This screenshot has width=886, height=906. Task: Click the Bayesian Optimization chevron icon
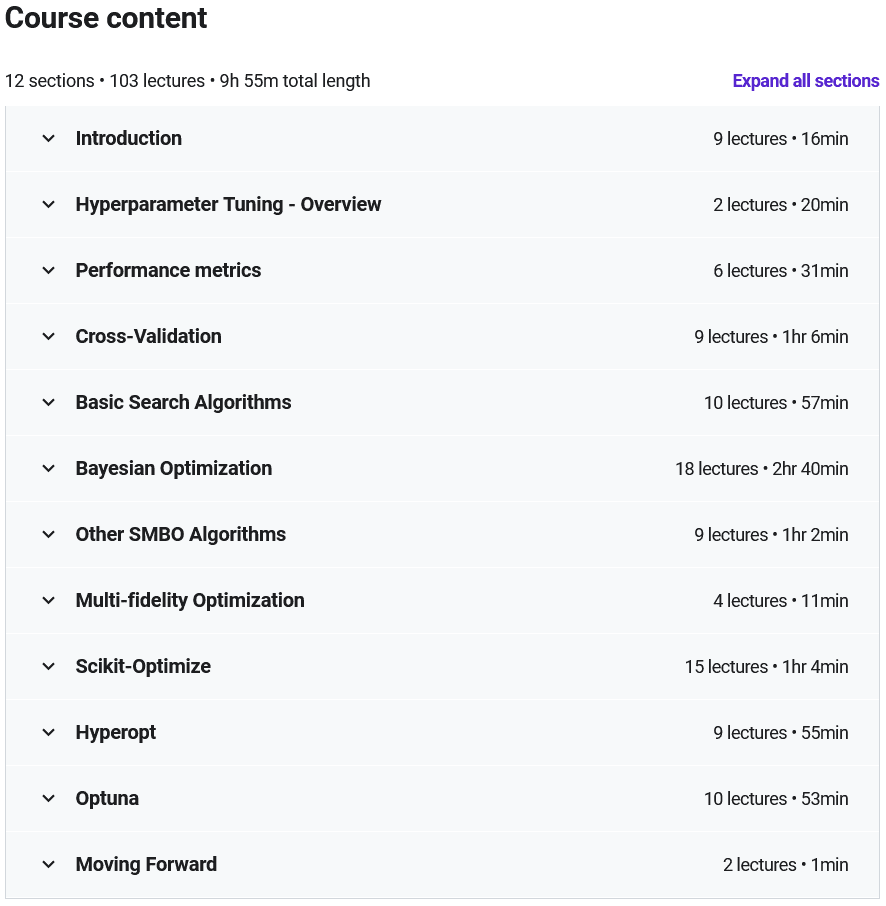coord(49,469)
